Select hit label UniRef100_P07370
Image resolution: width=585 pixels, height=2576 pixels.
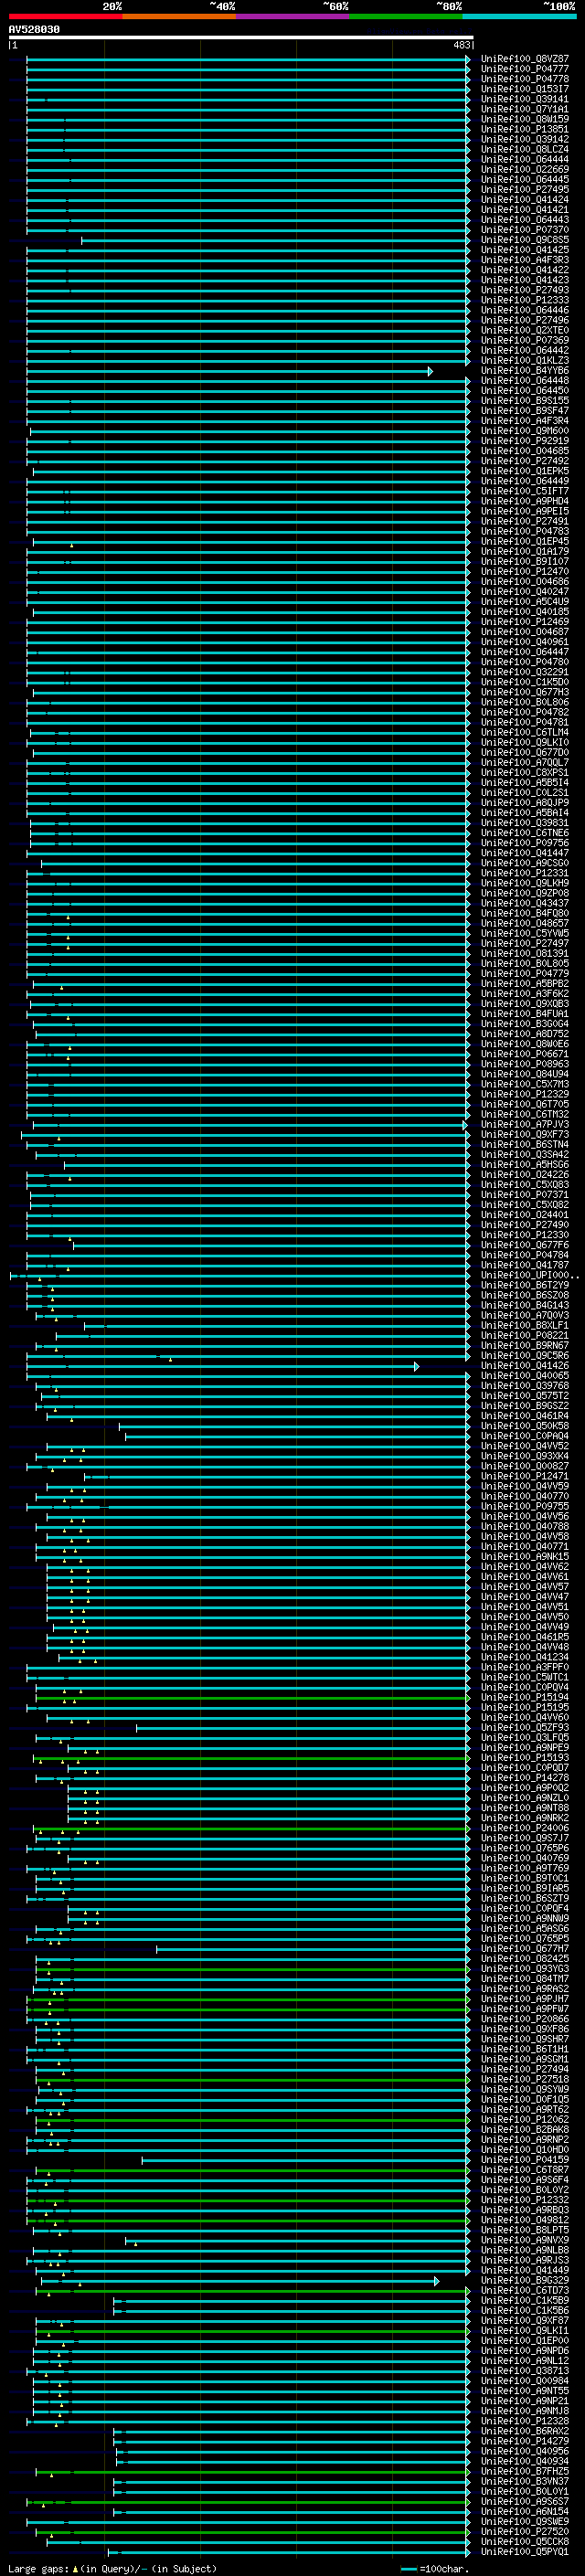pos(524,230)
